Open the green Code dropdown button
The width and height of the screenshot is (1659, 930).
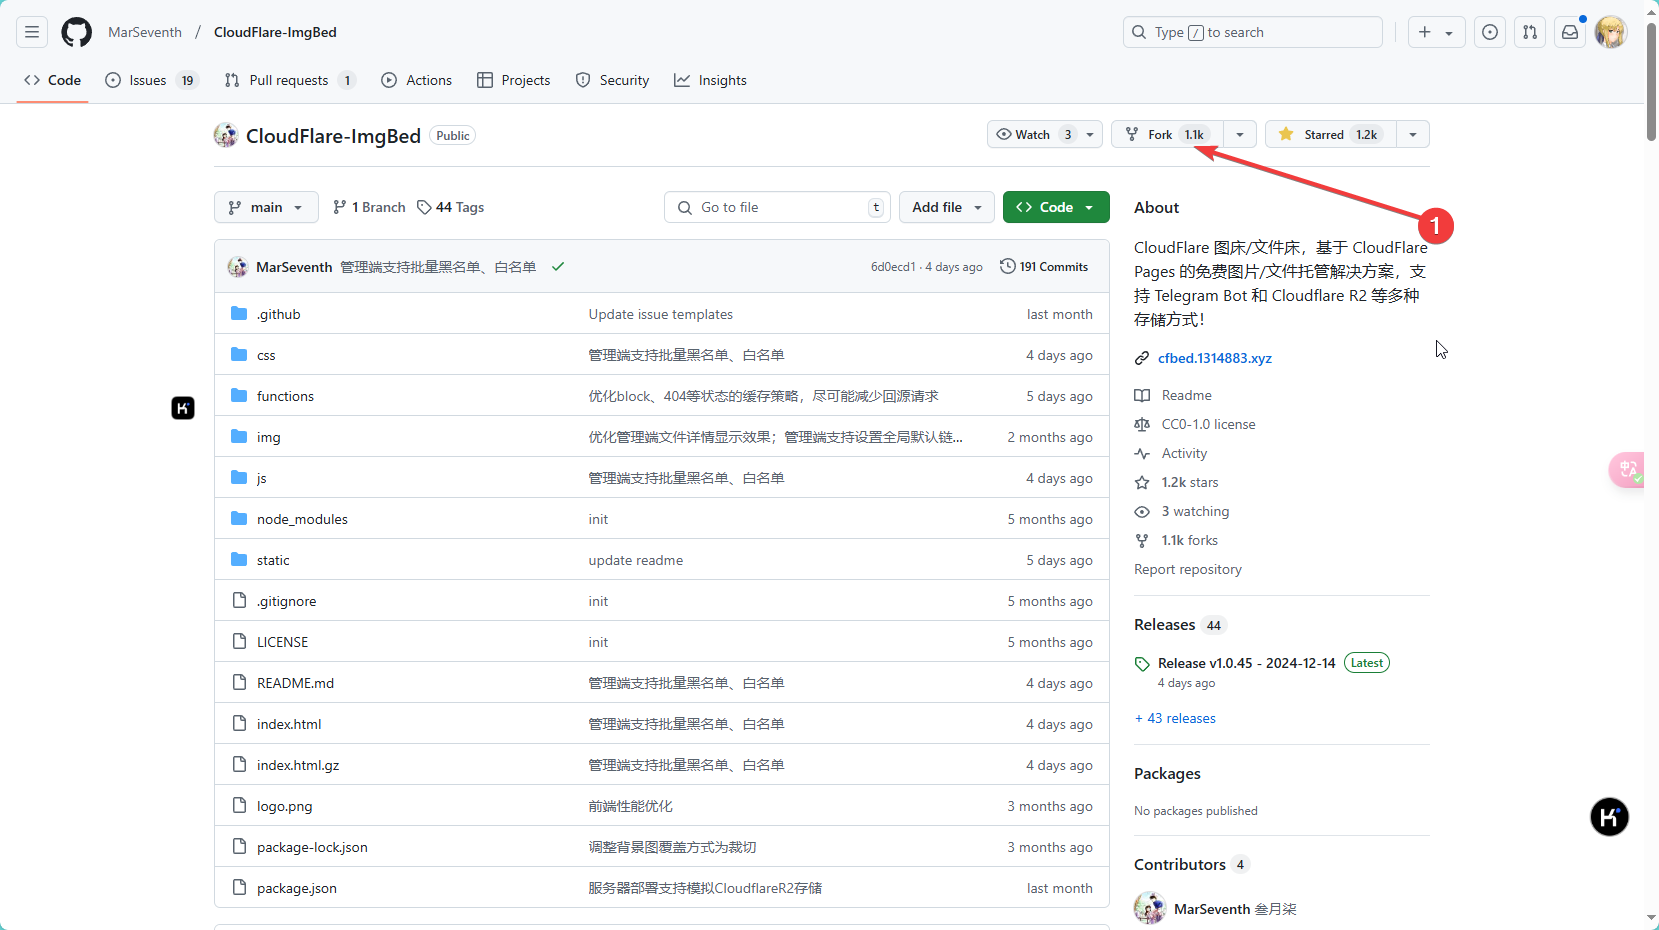(x=1056, y=207)
